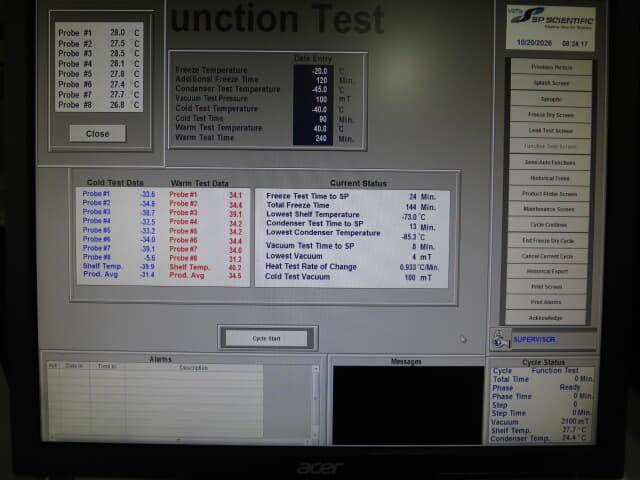Edit the Cold Test Time field
The height and width of the screenshot is (480, 640).
pyautogui.click(x=313, y=119)
